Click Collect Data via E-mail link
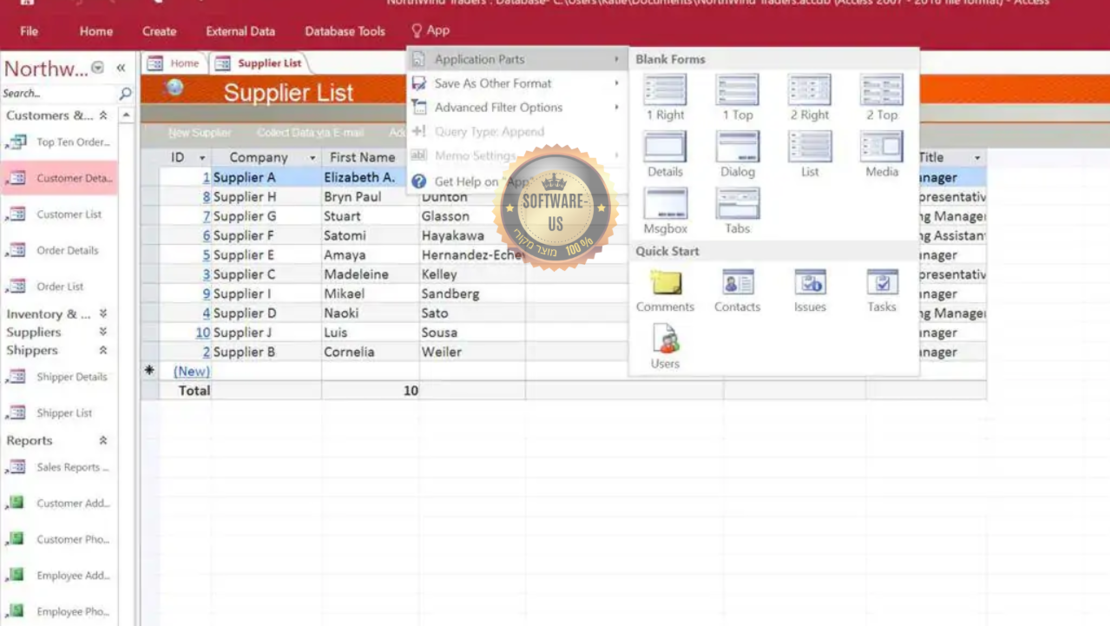Image resolution: width=1110 pixels, height=626 pixels. 310,132
